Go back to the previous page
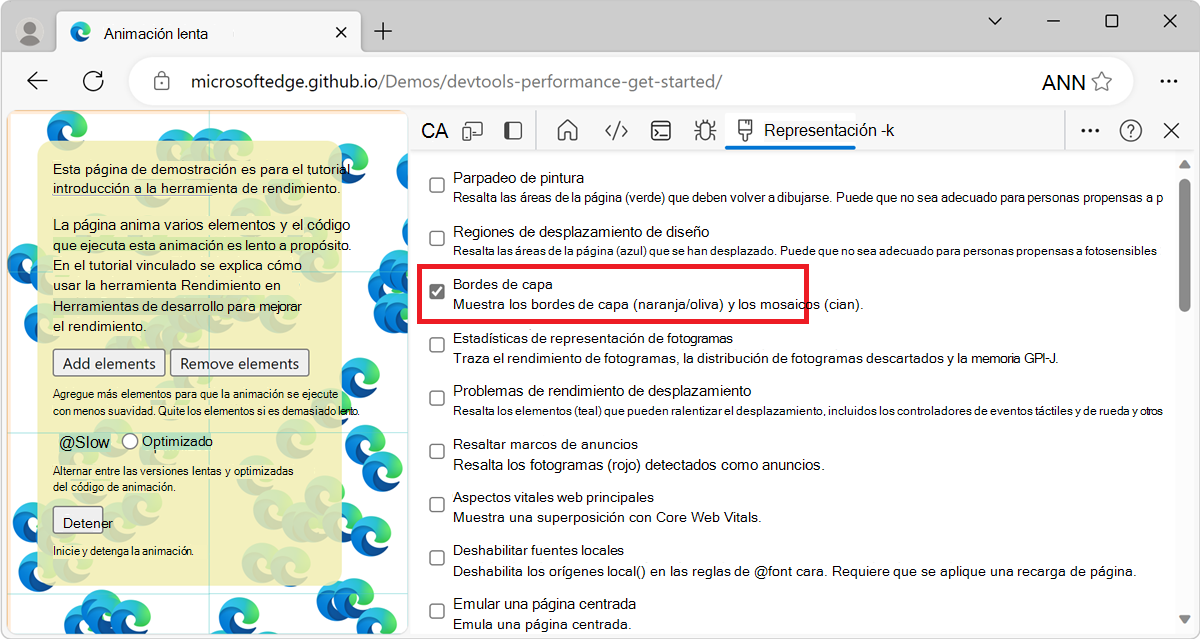 (38, 81)
